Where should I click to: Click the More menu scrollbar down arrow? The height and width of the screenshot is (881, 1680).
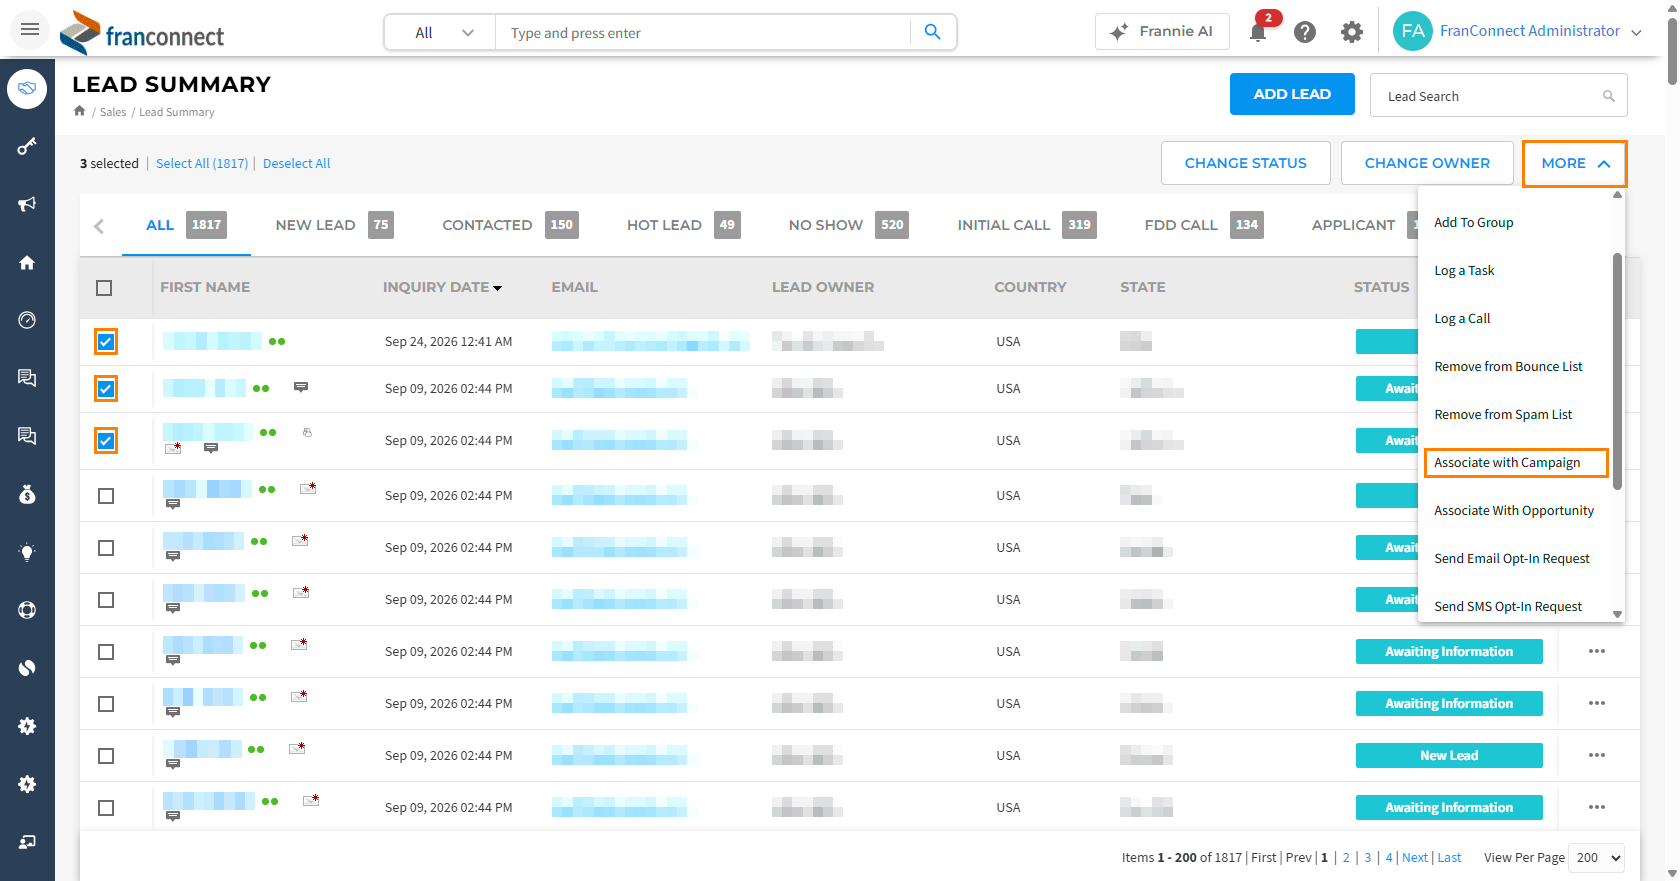pyautogui.click(x=1617, y=614)
